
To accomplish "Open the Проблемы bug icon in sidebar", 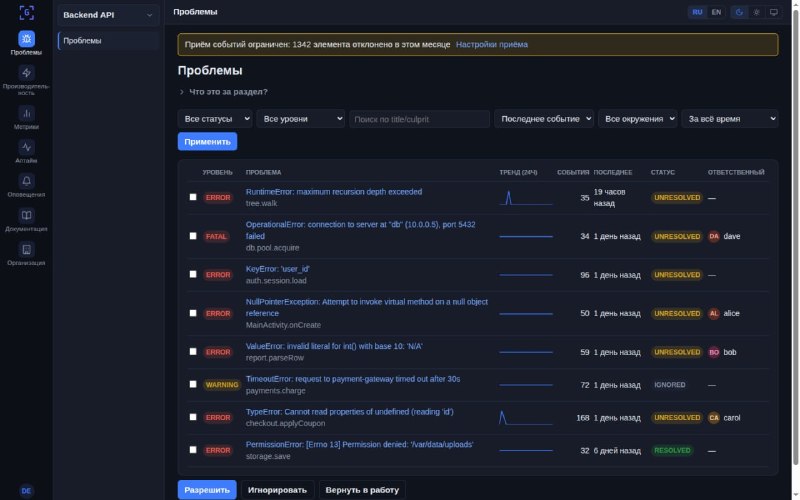I will point(27,39).
